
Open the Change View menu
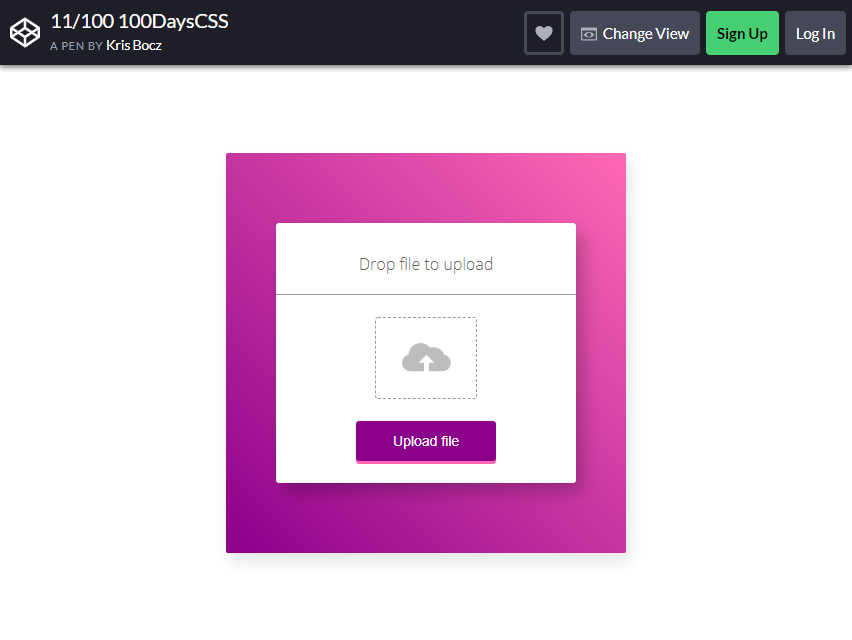(635, 33)
